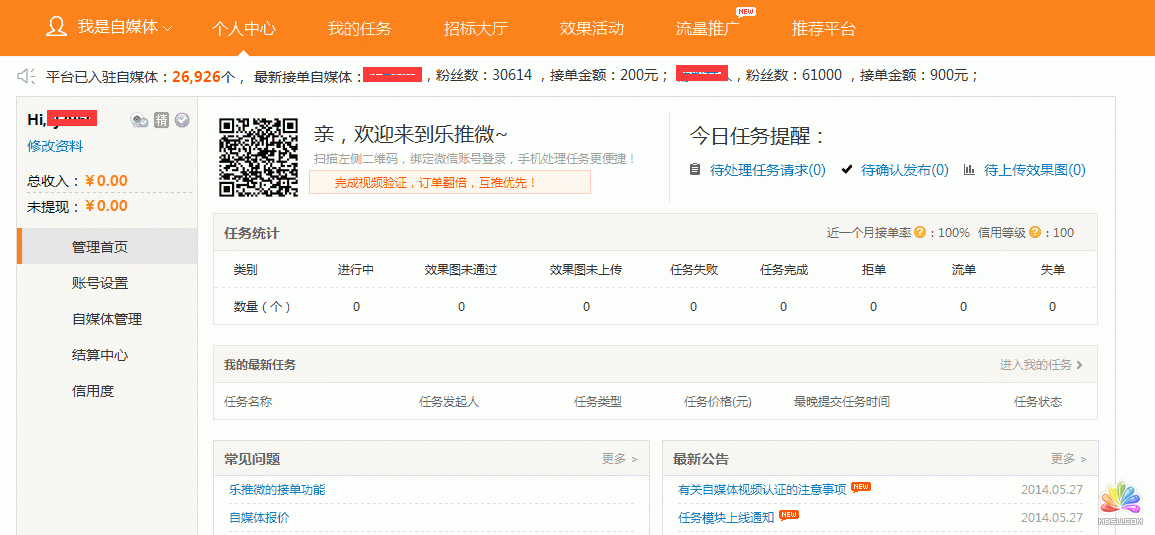Click the verified checkmark badge beside username

[x=182, y=121]
